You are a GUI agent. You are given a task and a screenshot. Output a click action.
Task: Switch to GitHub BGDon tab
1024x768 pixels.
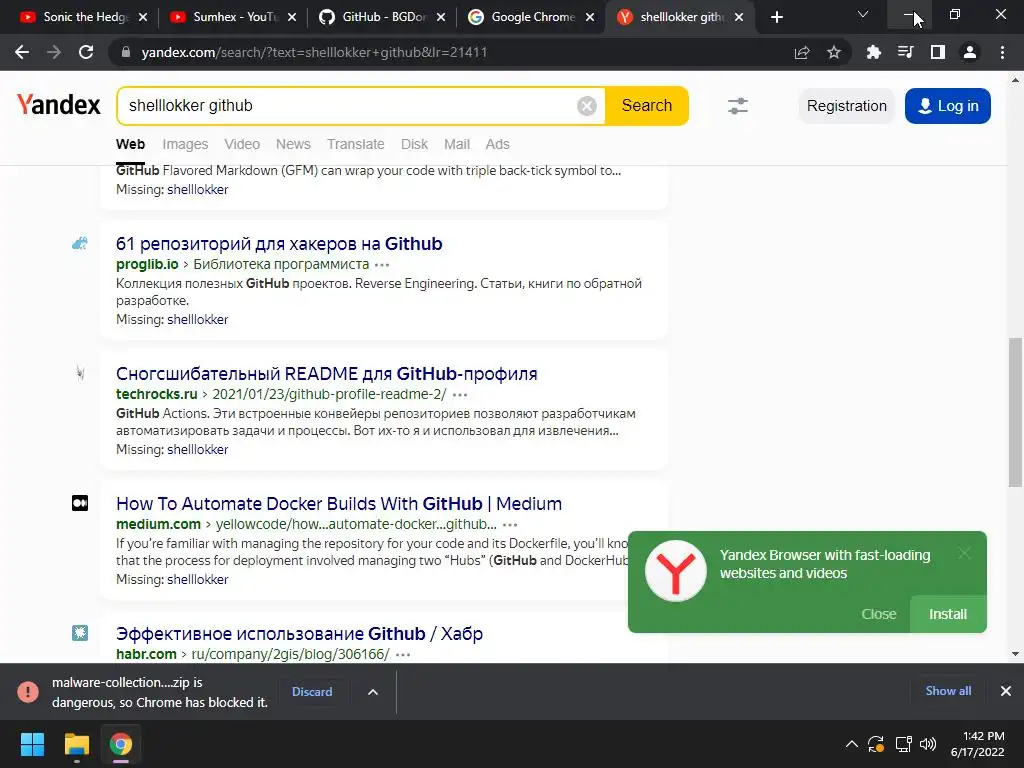[x=384, y=17]
